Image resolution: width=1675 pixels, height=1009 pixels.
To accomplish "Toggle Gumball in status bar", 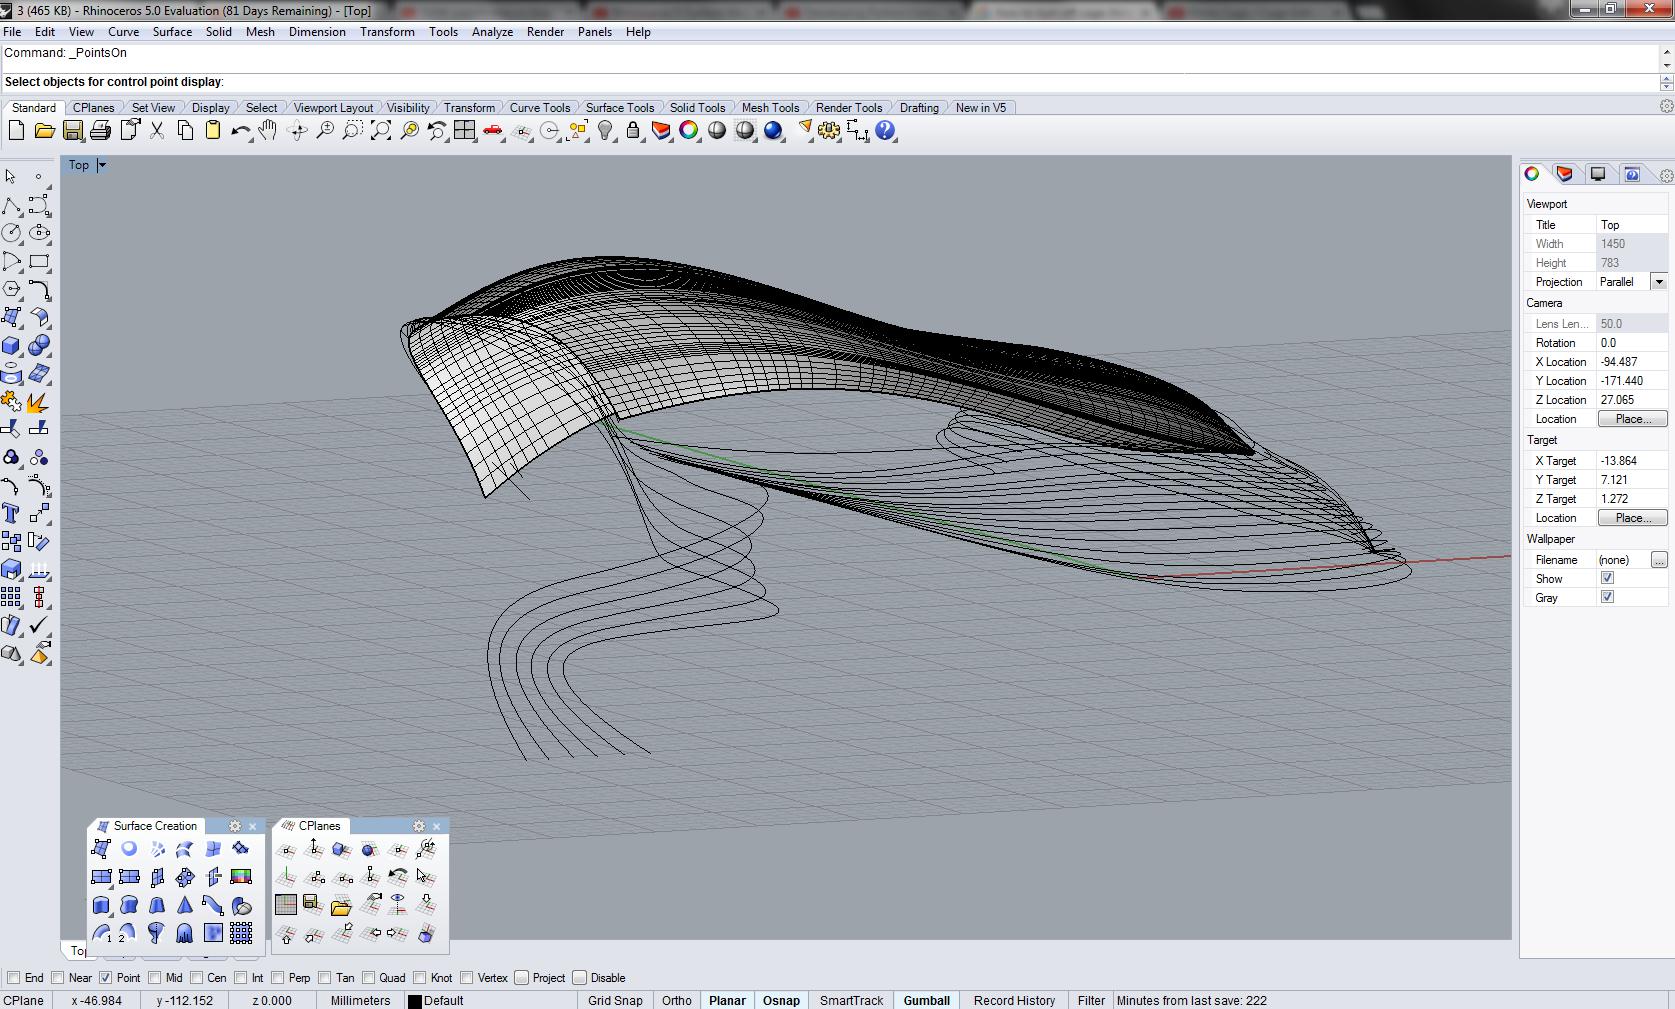I will point(927,1000).
